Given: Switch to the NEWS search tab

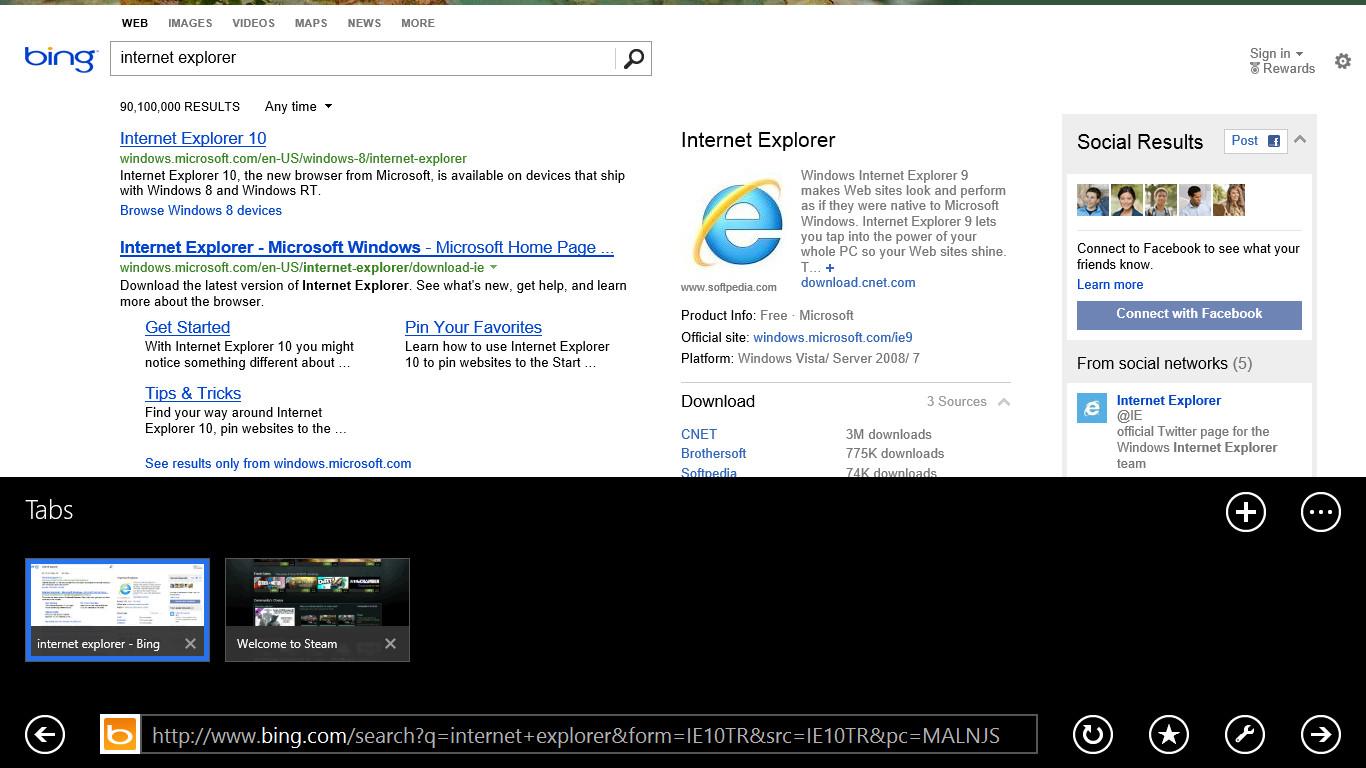Looking at the screenshot, I should (x=364, y=23).
